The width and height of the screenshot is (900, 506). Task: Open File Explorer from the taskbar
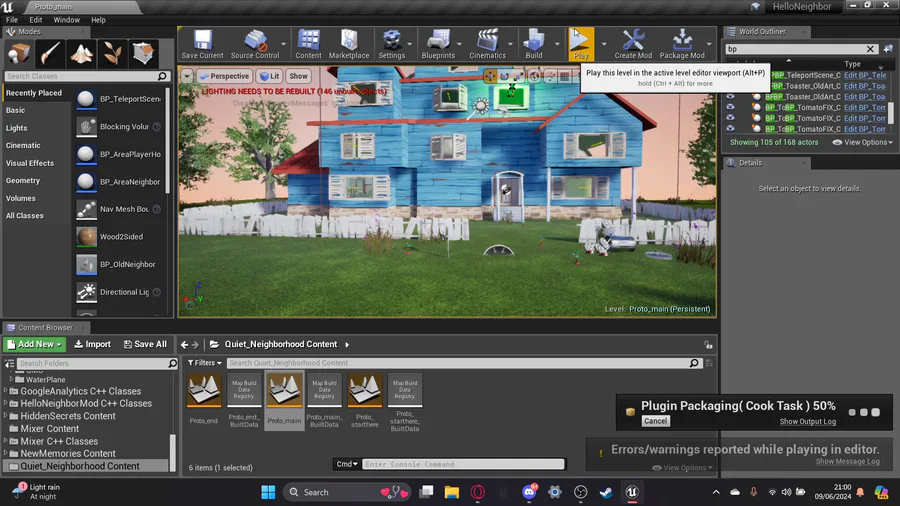pyautogui.click(x=452, y=492)
